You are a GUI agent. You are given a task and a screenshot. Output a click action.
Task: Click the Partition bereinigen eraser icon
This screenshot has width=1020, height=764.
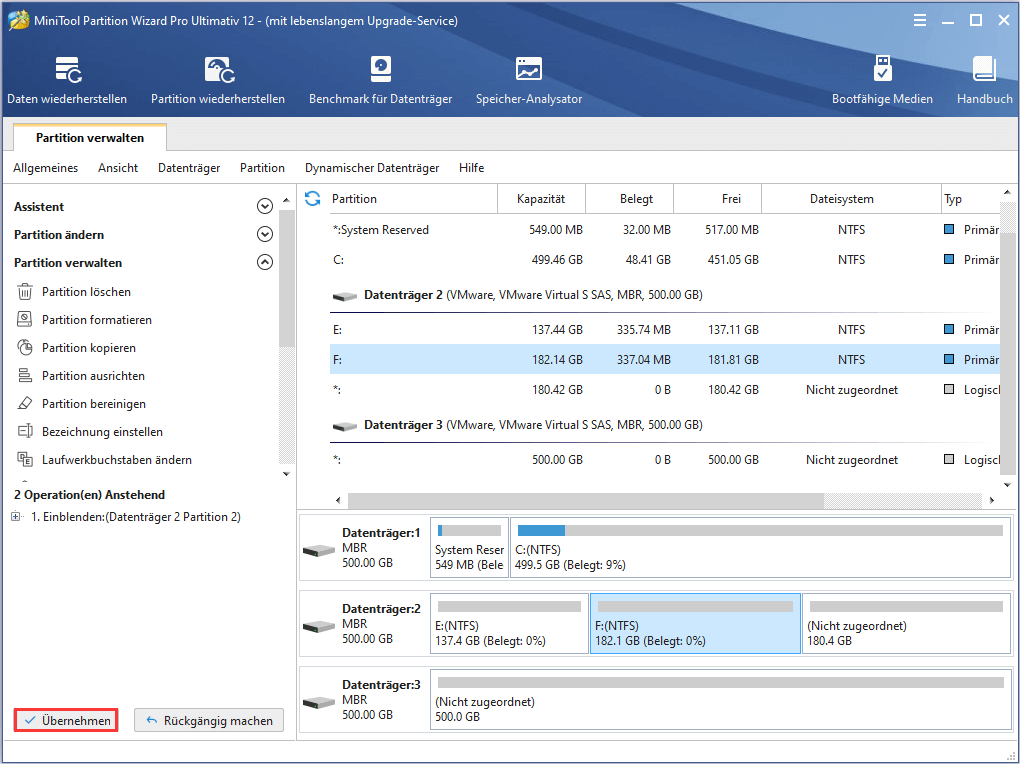pos(25,403)
